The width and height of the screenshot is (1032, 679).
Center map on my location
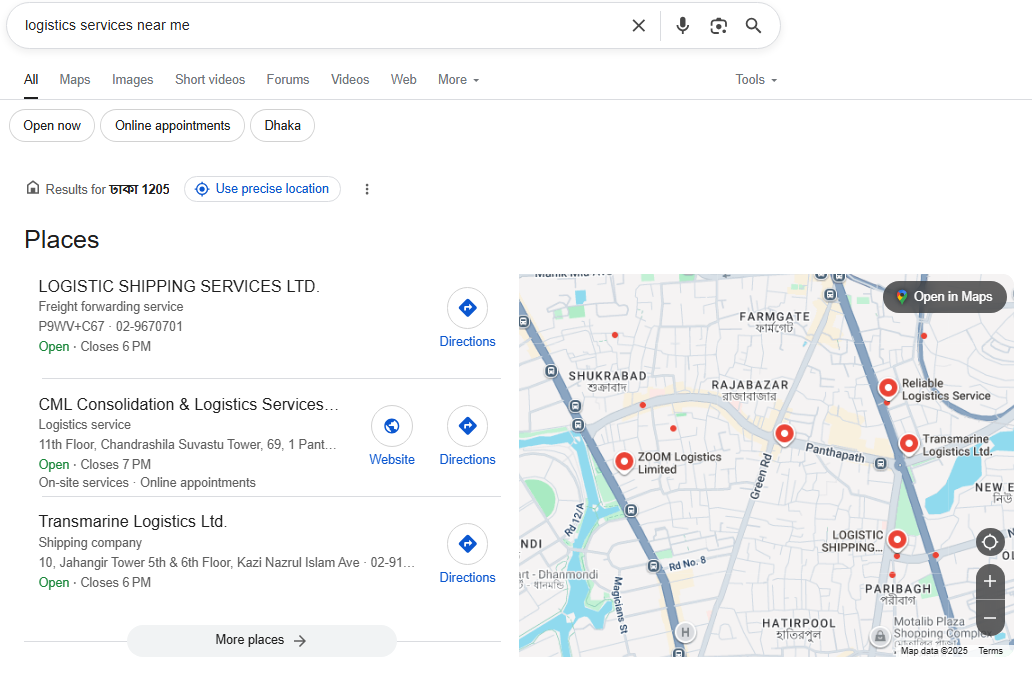pyautogui.click(x=989, y=542)
